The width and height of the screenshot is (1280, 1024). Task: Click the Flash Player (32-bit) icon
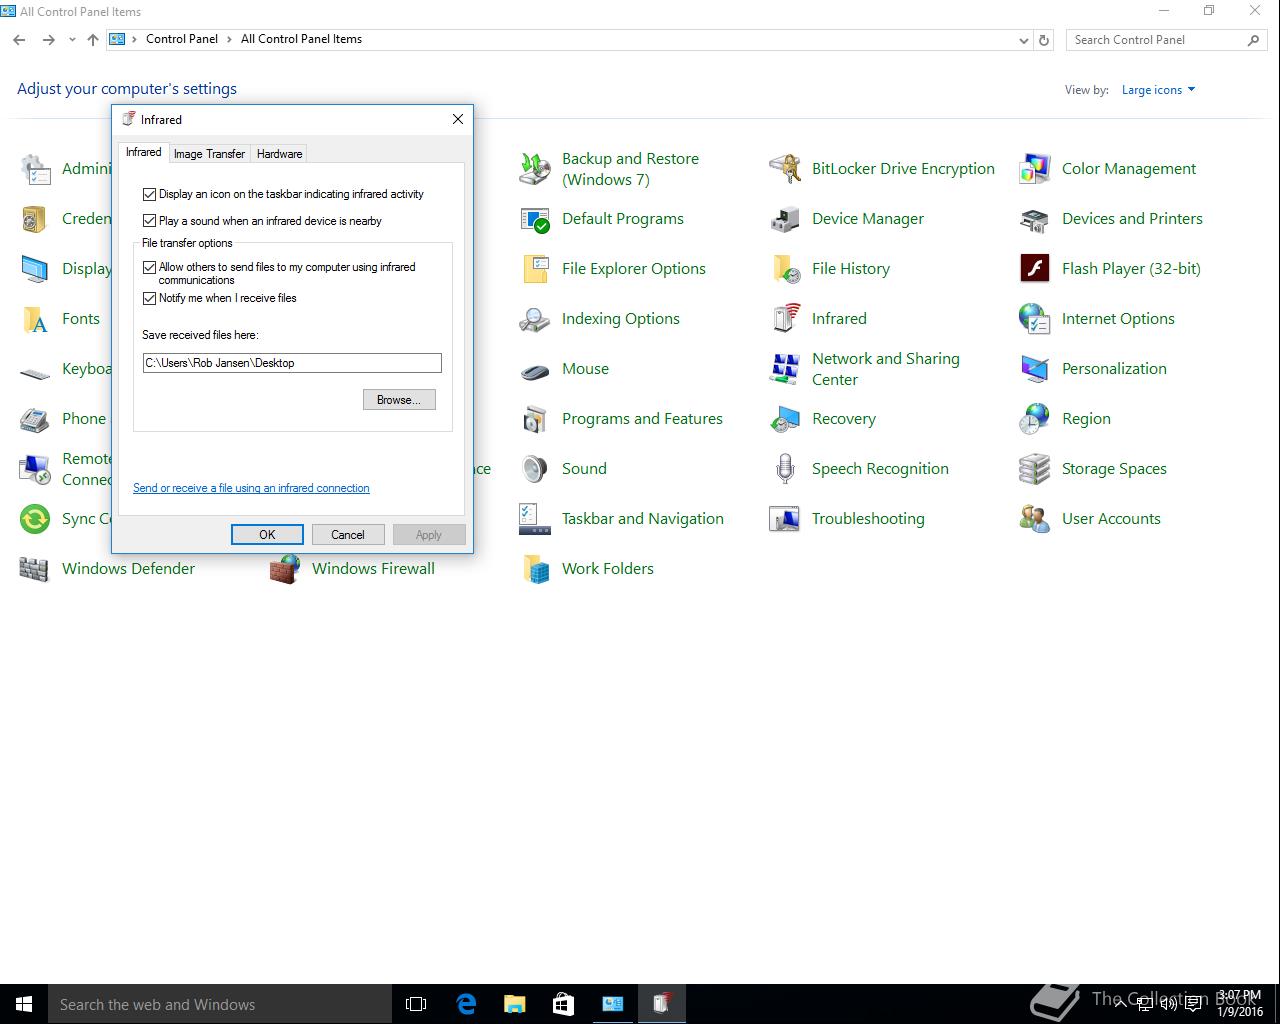(x=1035, y=269)
